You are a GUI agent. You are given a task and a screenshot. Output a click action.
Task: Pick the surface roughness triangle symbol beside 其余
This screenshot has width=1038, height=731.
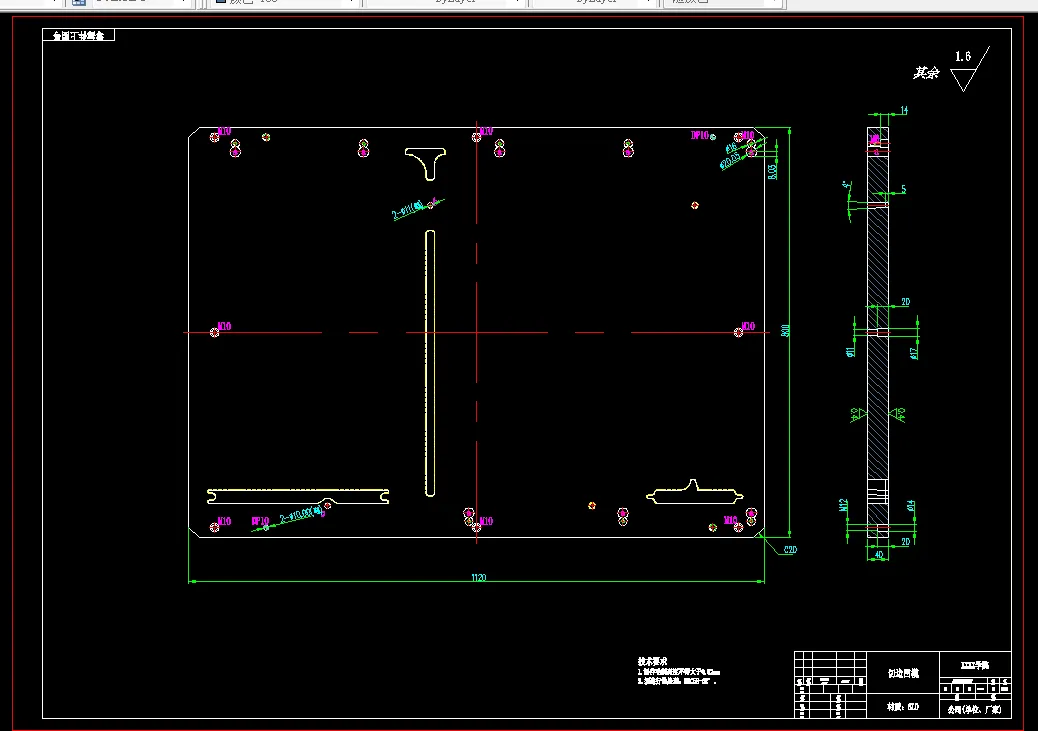click(x=970, y=70)
